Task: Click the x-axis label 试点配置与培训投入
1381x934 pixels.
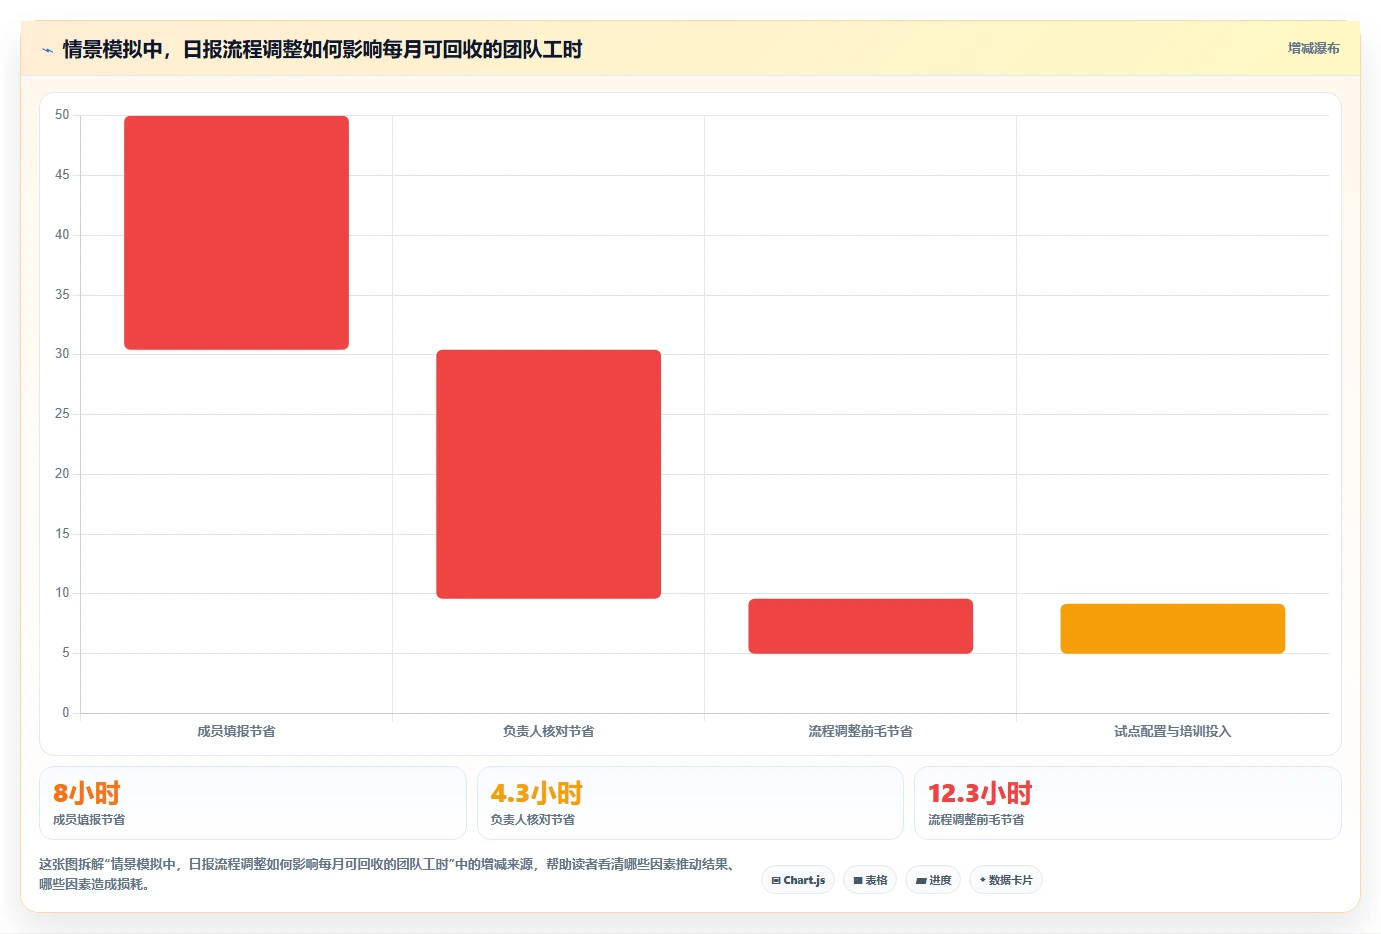Action: point(1172,731)
